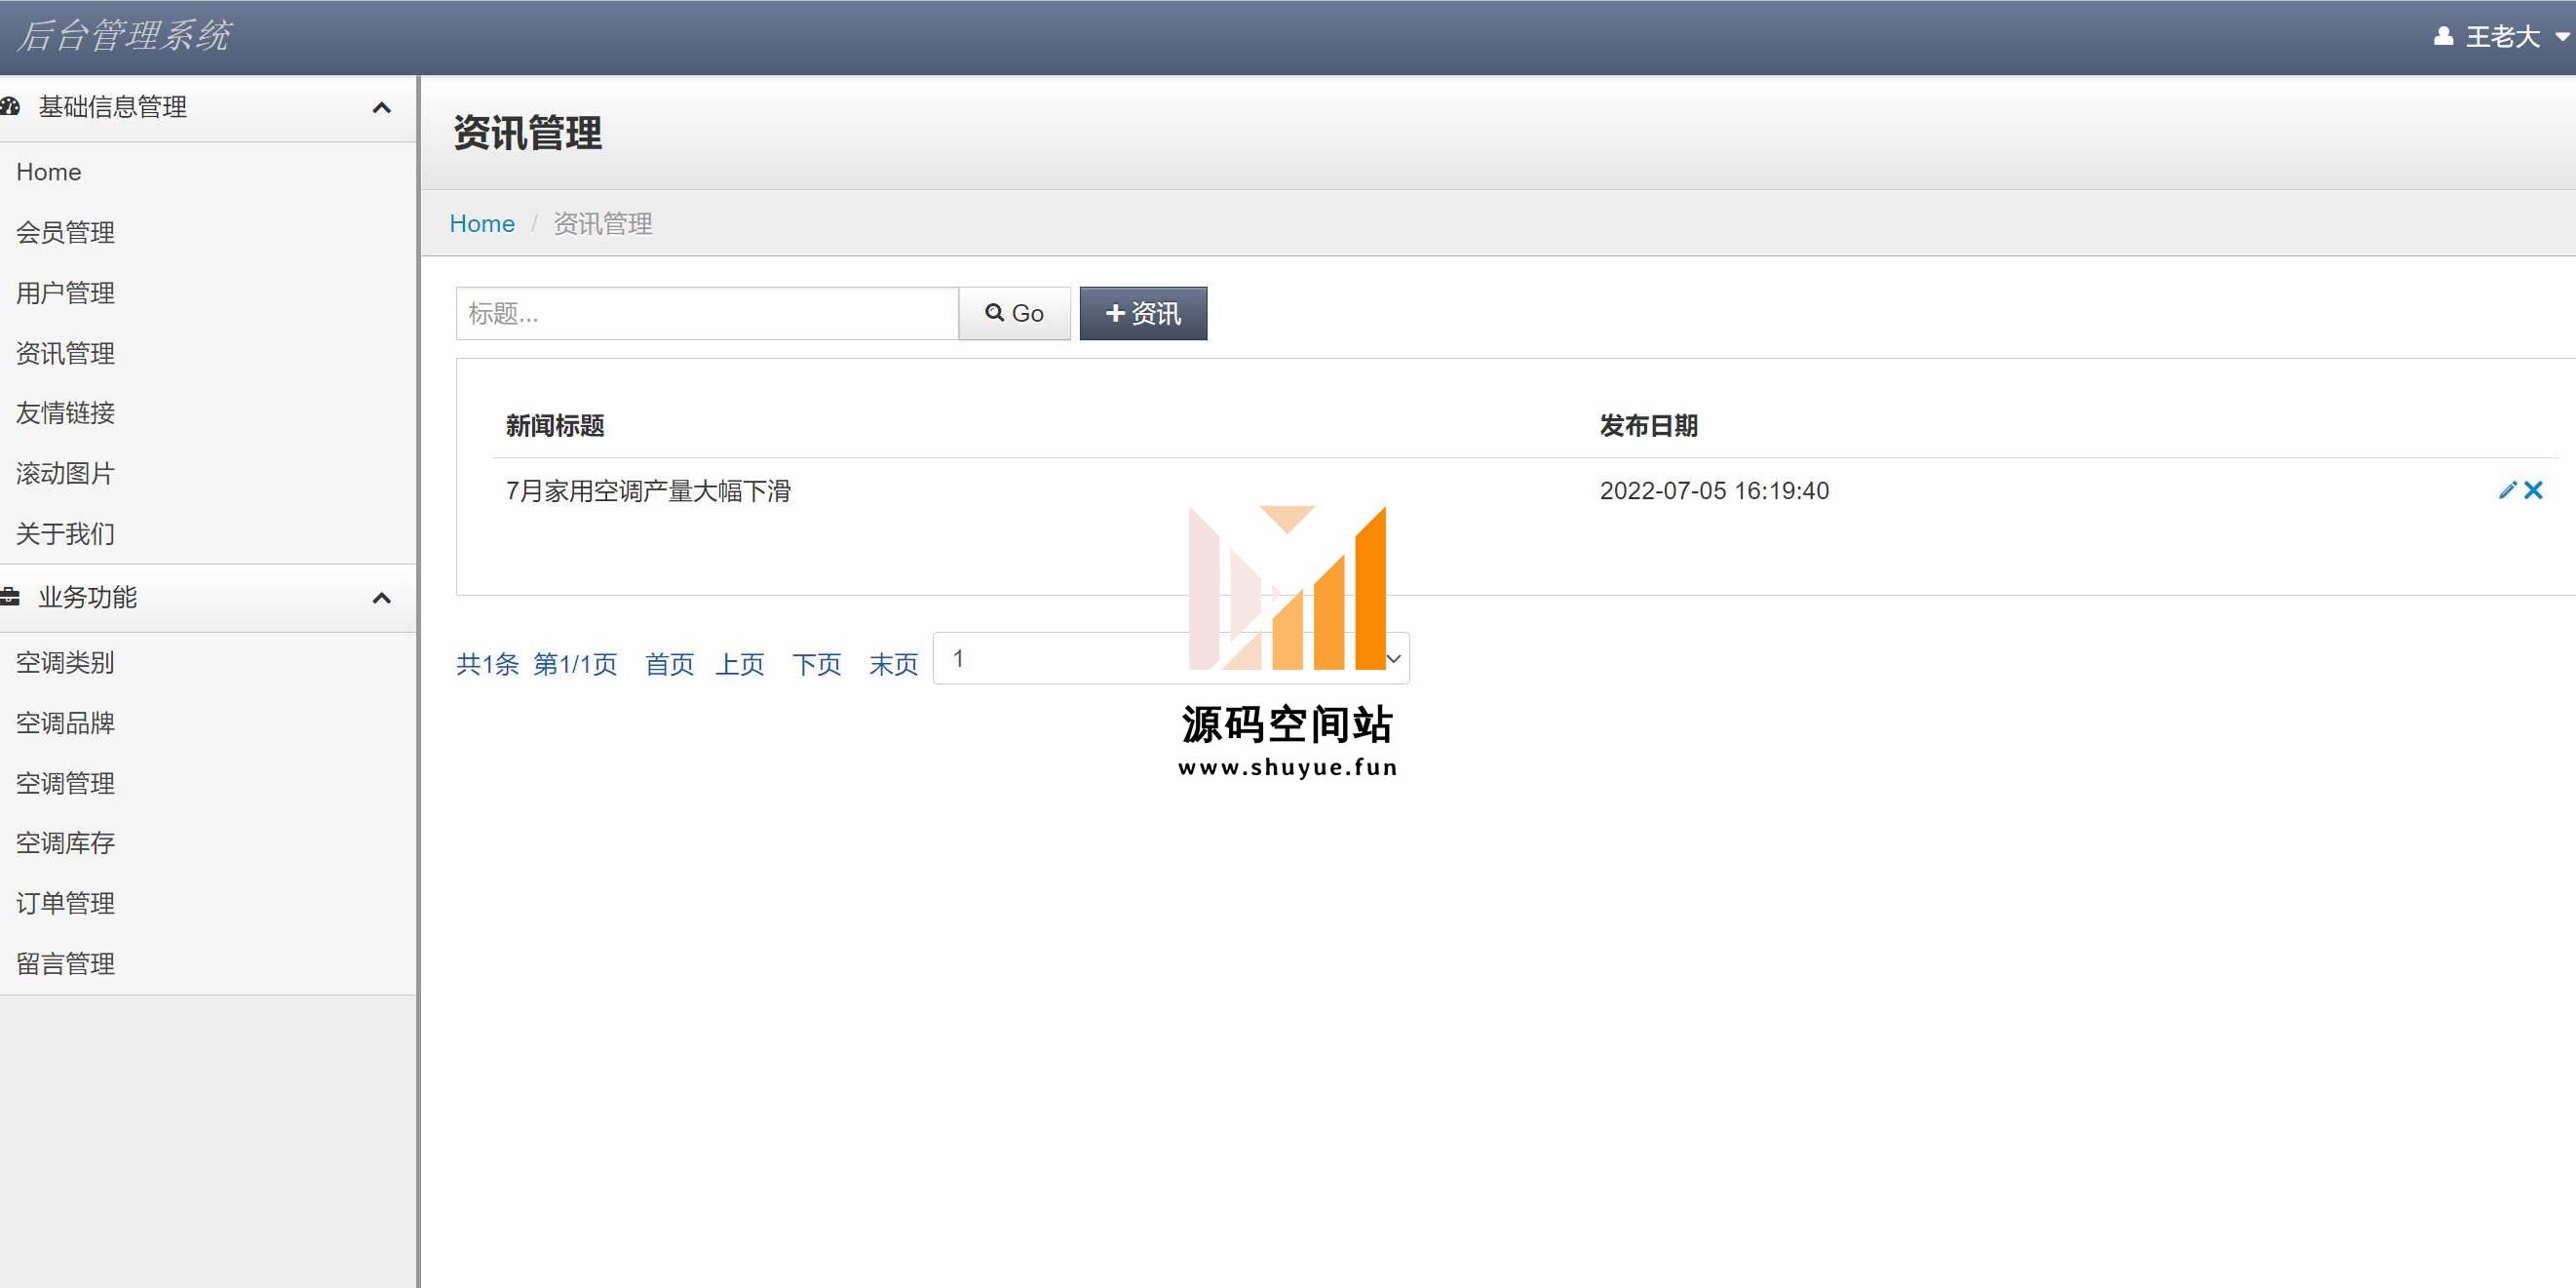Click the 共1条 第1/1页 pagination summary
Image resolution: width=2576 pixels, height=1288 pixels.
pos(537,664)
